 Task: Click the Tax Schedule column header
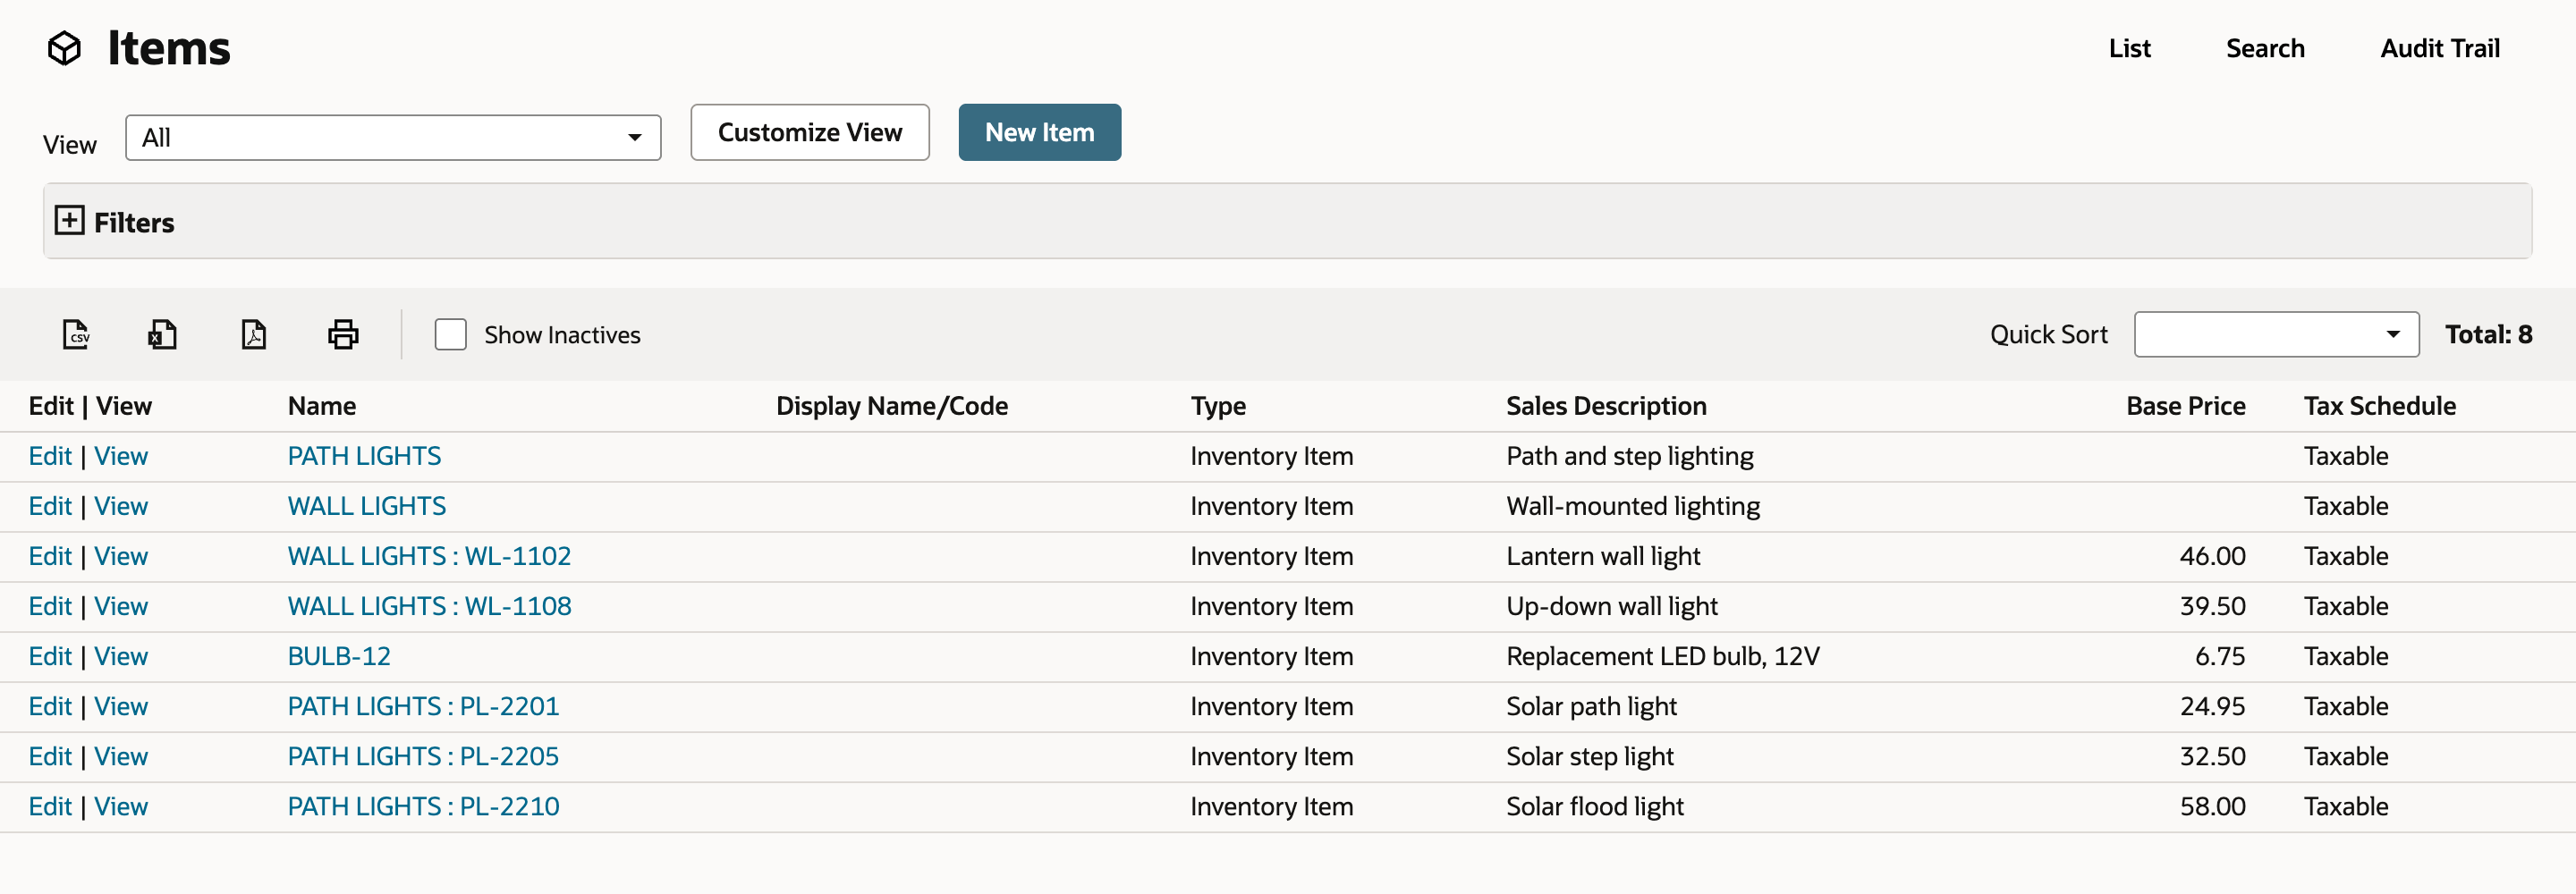(2379, 406)
